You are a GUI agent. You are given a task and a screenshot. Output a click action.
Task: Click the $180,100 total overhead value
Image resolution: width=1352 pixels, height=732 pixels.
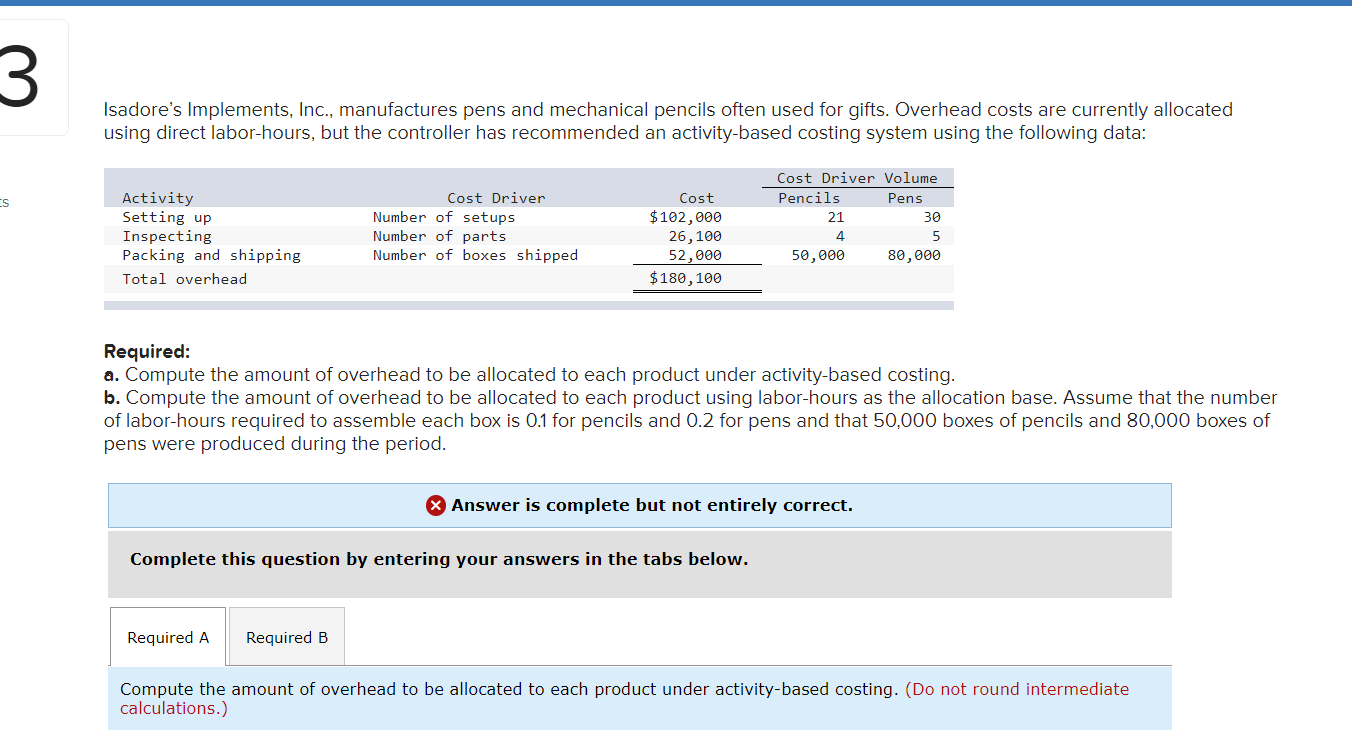point(685,278)
